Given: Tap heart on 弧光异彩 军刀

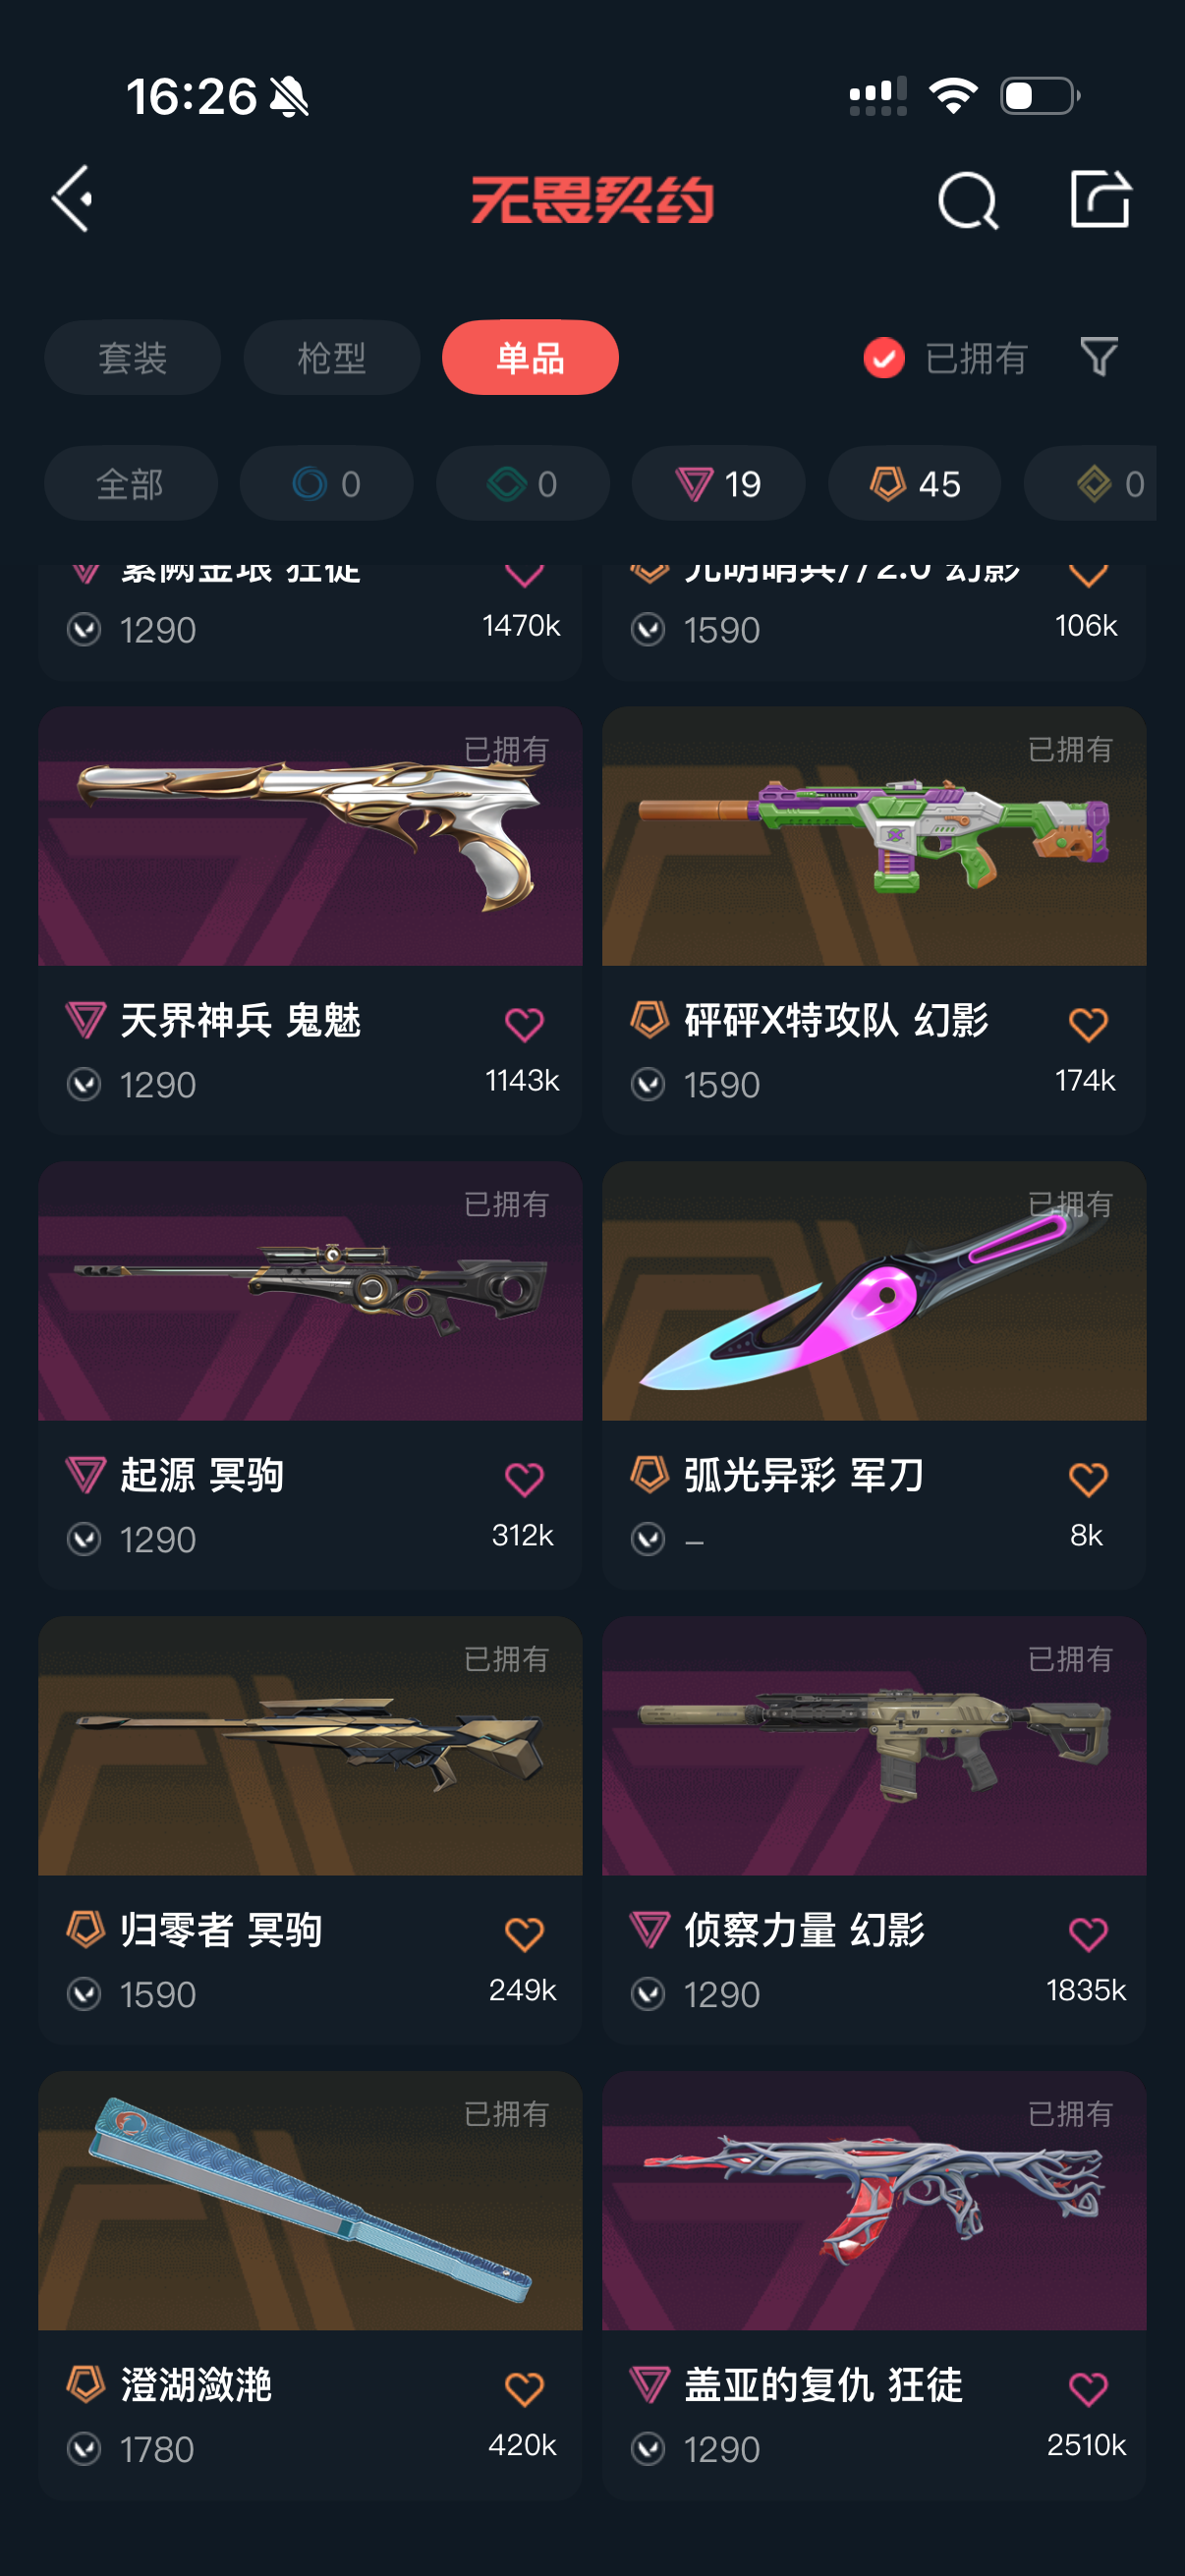Looking at the screenshot, I should 1088,1478.
